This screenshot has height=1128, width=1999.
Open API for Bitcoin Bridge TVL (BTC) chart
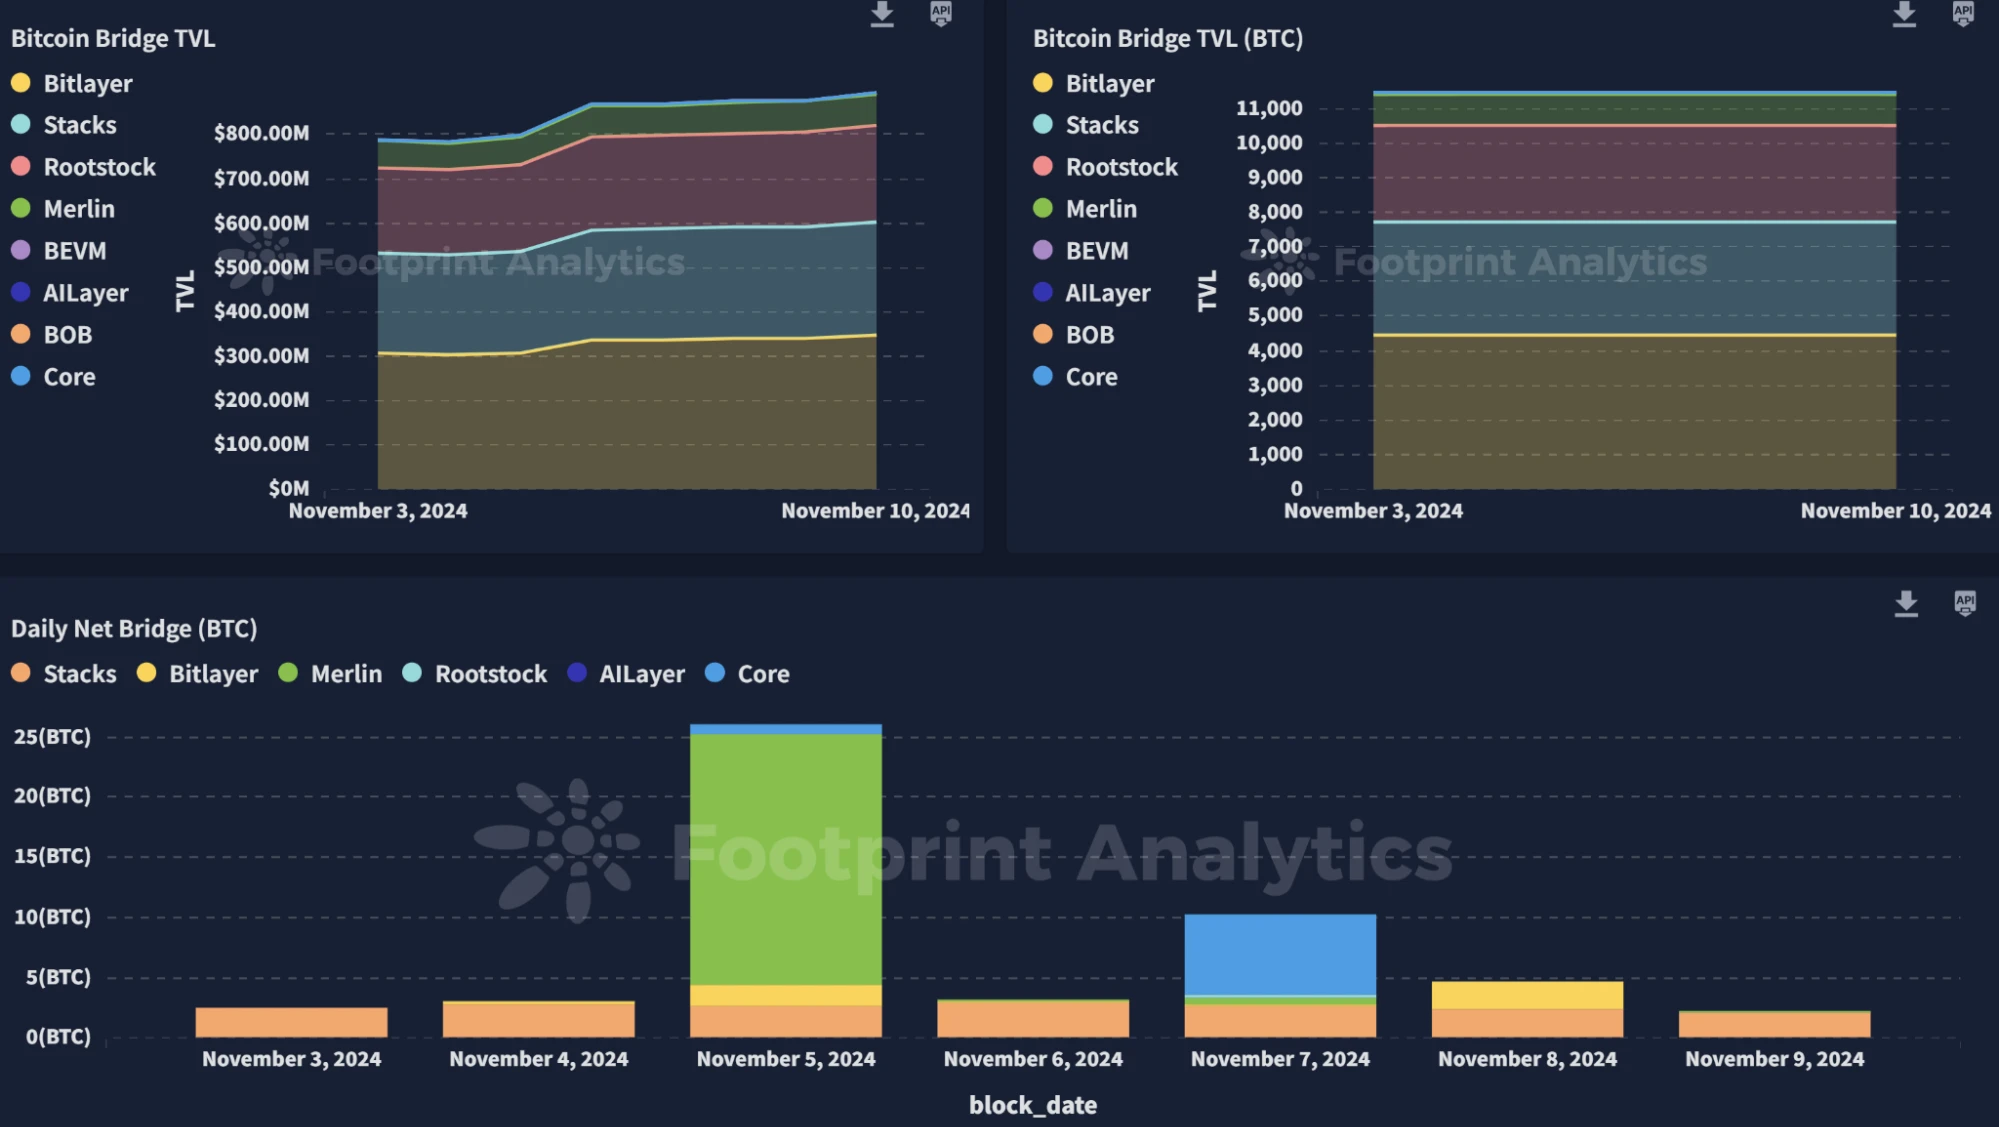pyautogui.click(x=1963, y=13)
